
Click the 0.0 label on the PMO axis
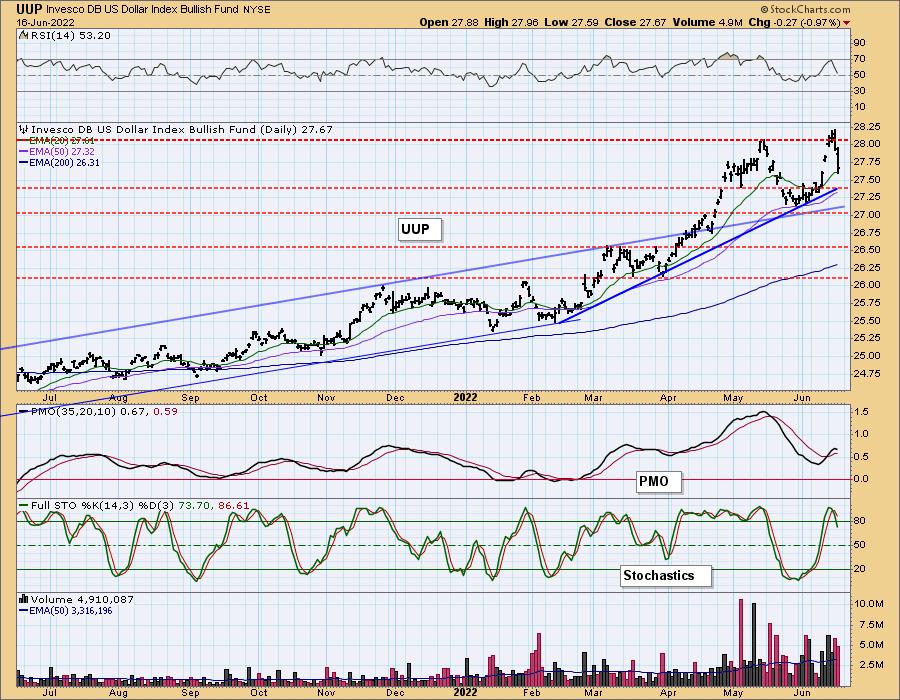[861, 479]
